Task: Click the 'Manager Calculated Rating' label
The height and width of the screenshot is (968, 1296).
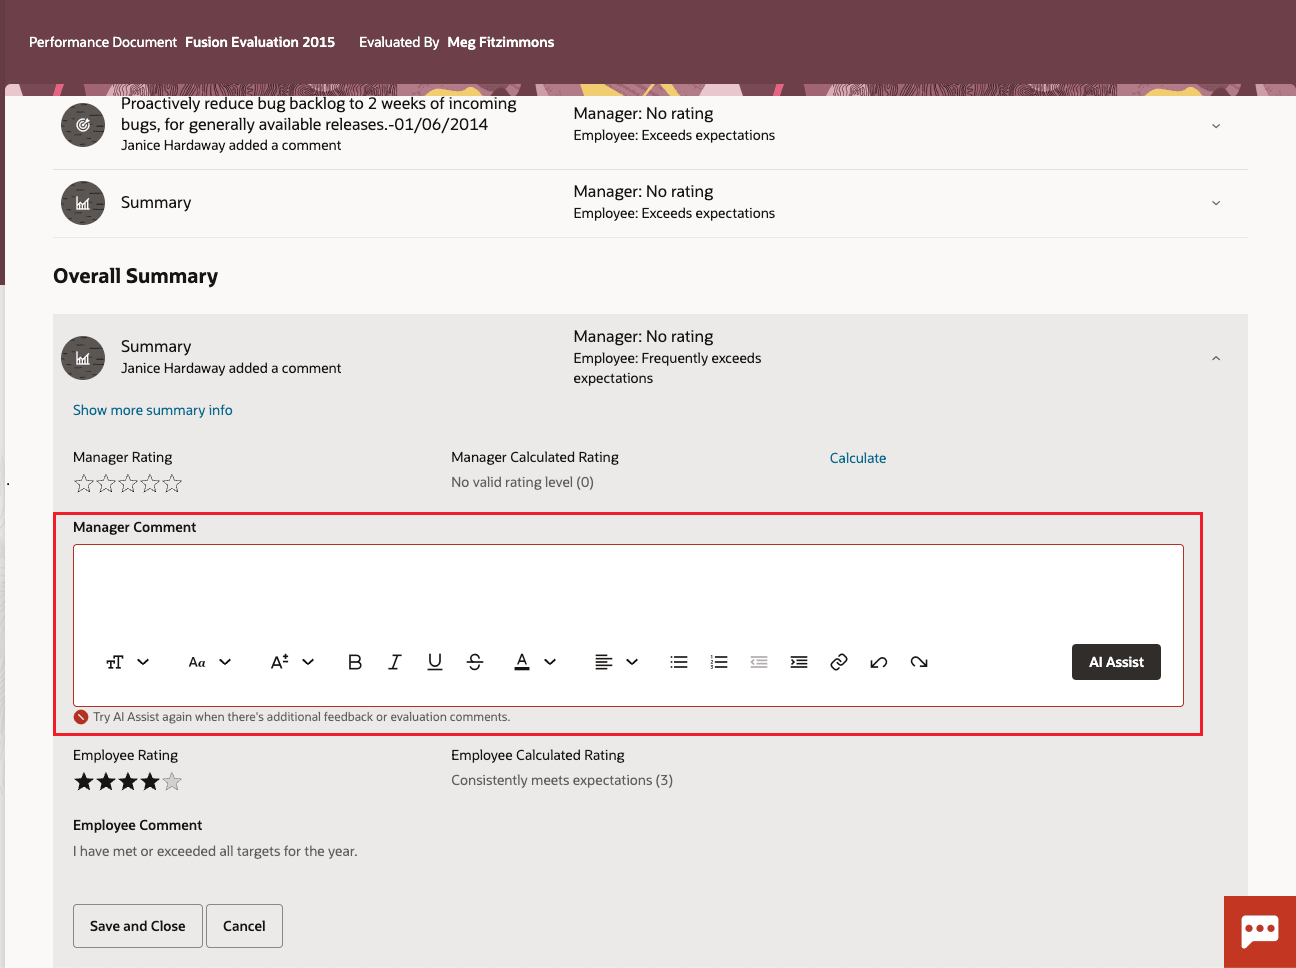Action: click(535, 457)
